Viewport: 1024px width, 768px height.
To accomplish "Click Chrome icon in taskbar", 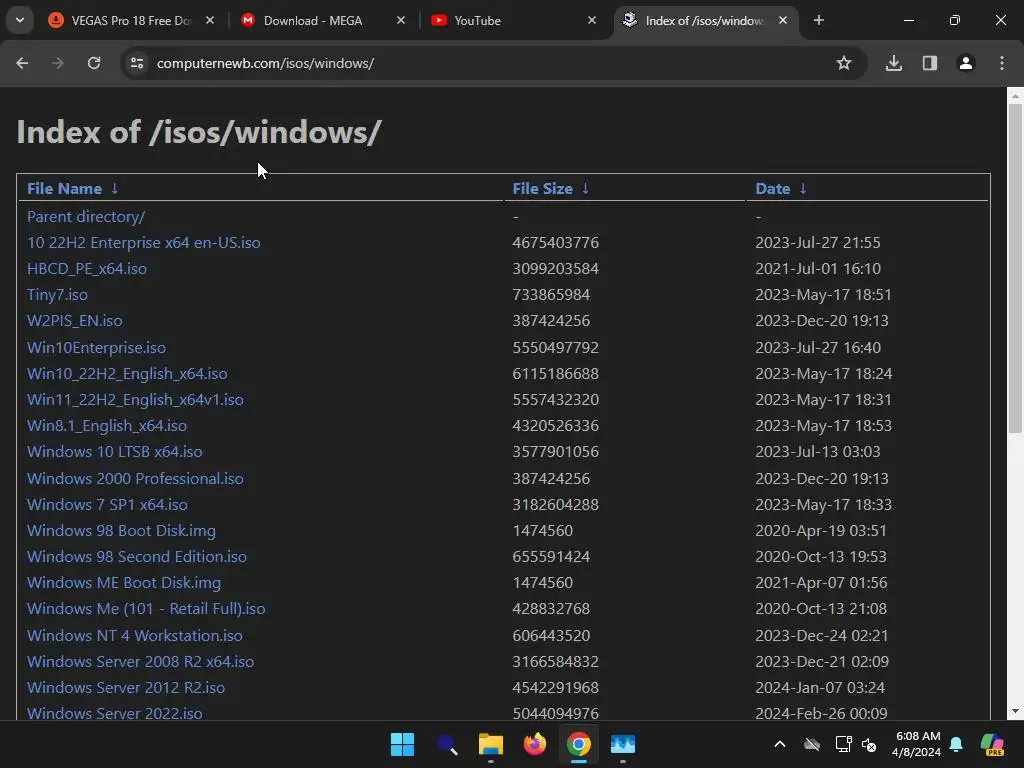I will [579, 744].
